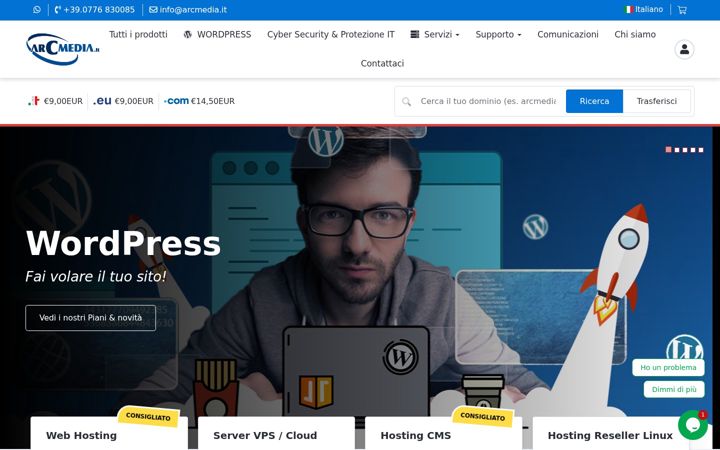Viewport: 720px width, 450px height.
Task: Click the Ricerca button
Action: tap(594, 101)
